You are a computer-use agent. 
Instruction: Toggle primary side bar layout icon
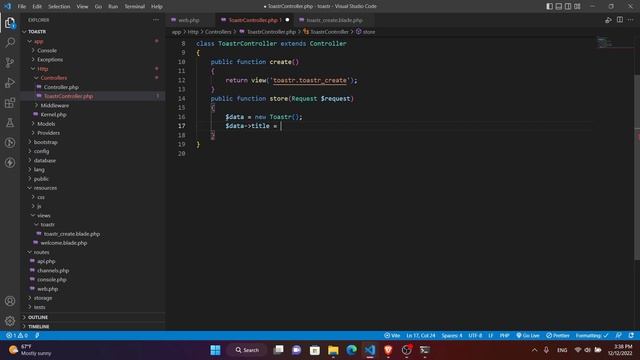549,6
